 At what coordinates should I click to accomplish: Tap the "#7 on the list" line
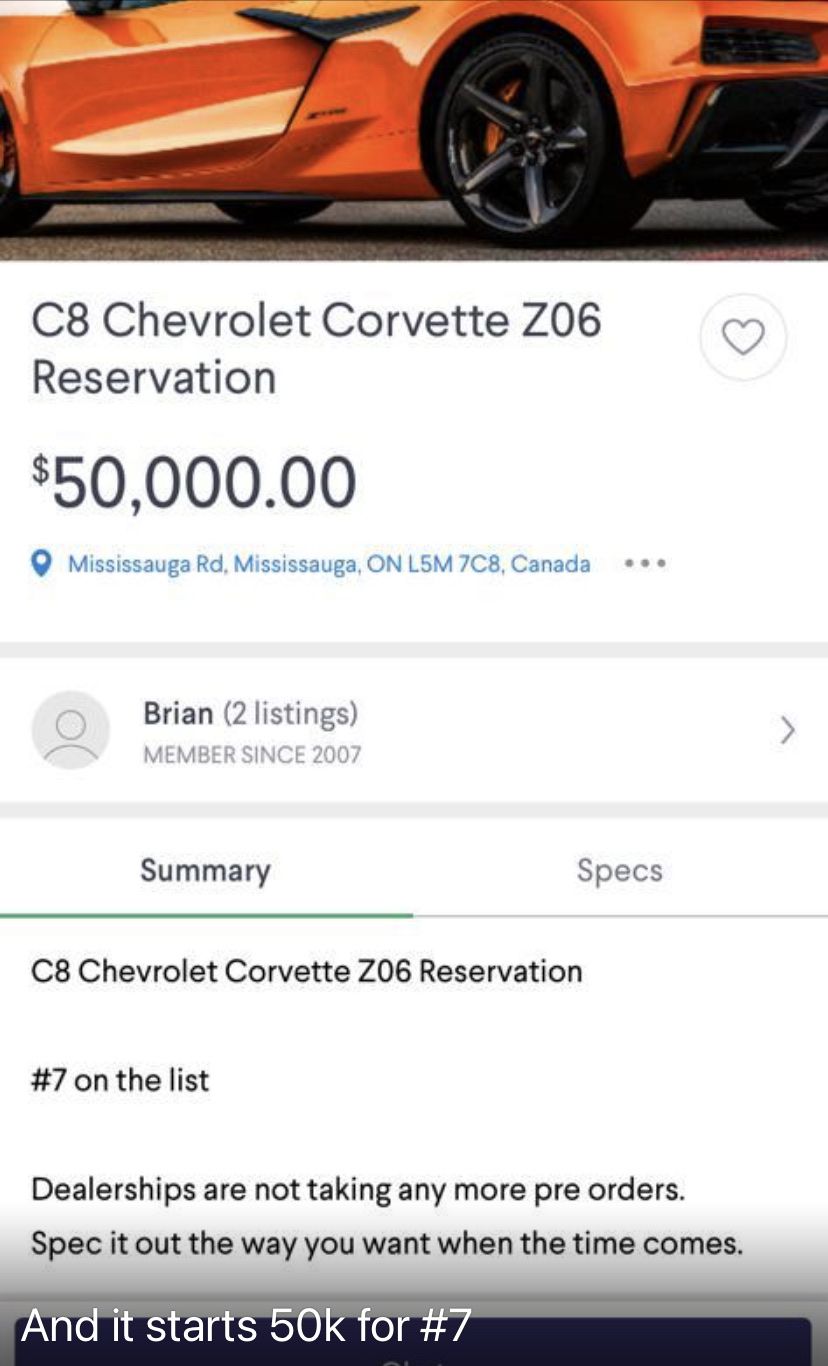click(121, 1080)
